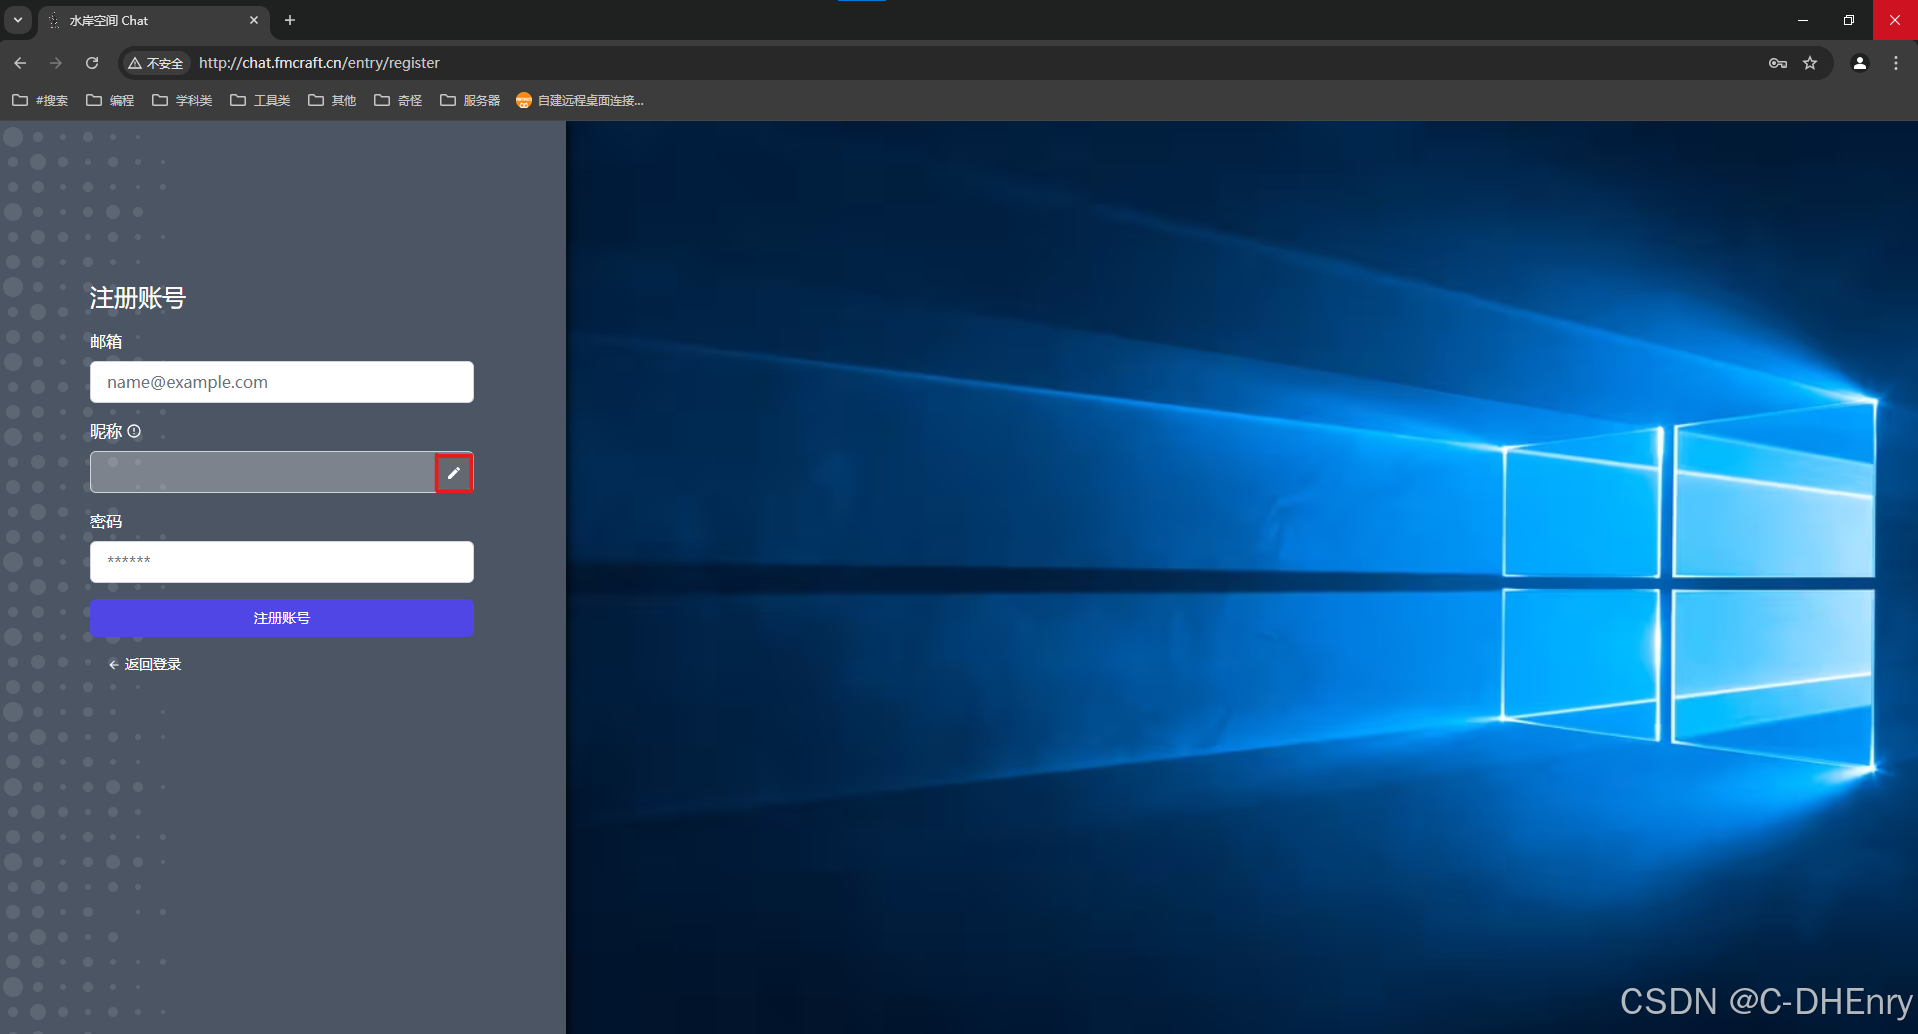Open the browser profile avatar icon
The width and height of the screenshot is (1918, 1034).
(1860, 63)
